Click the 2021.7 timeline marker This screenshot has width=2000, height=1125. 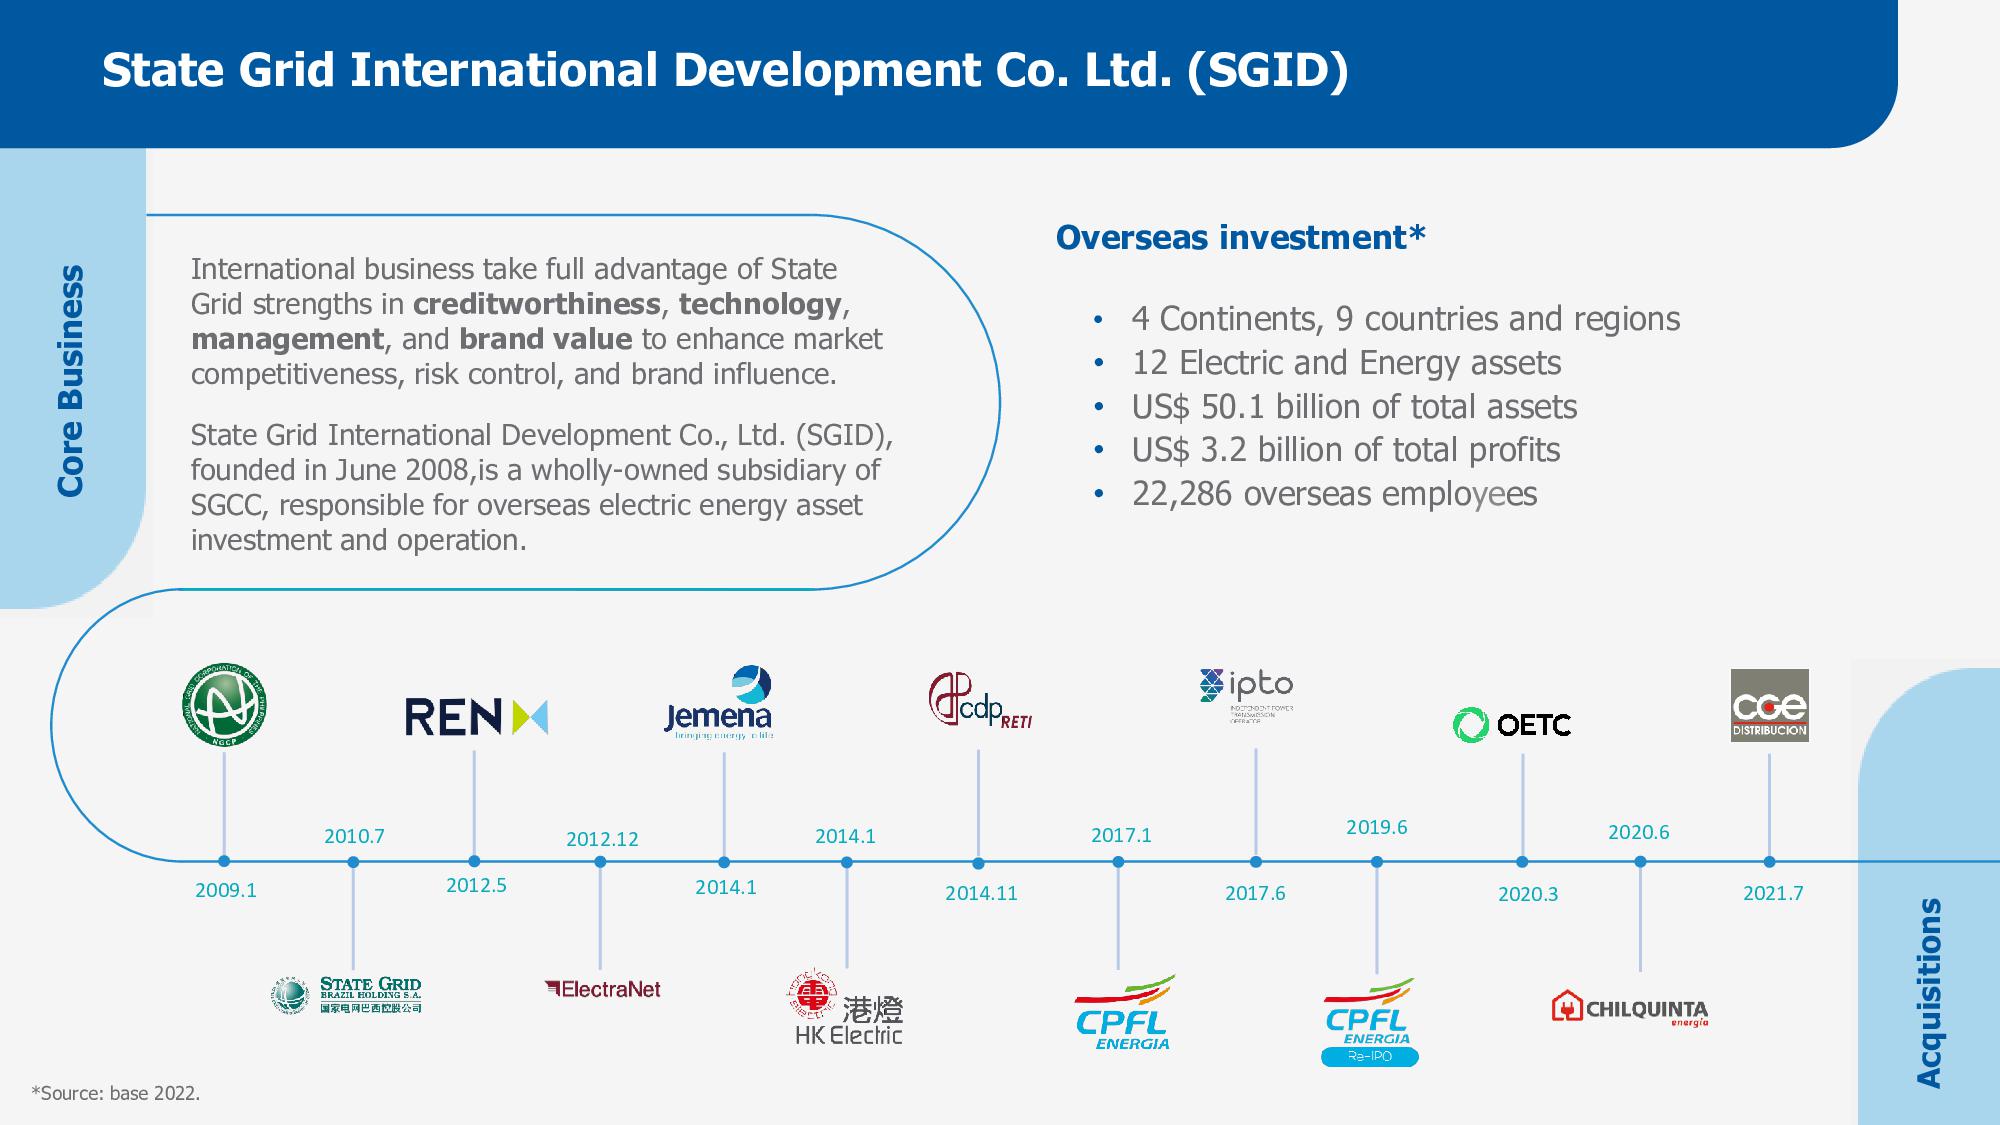coord(1769,862)
